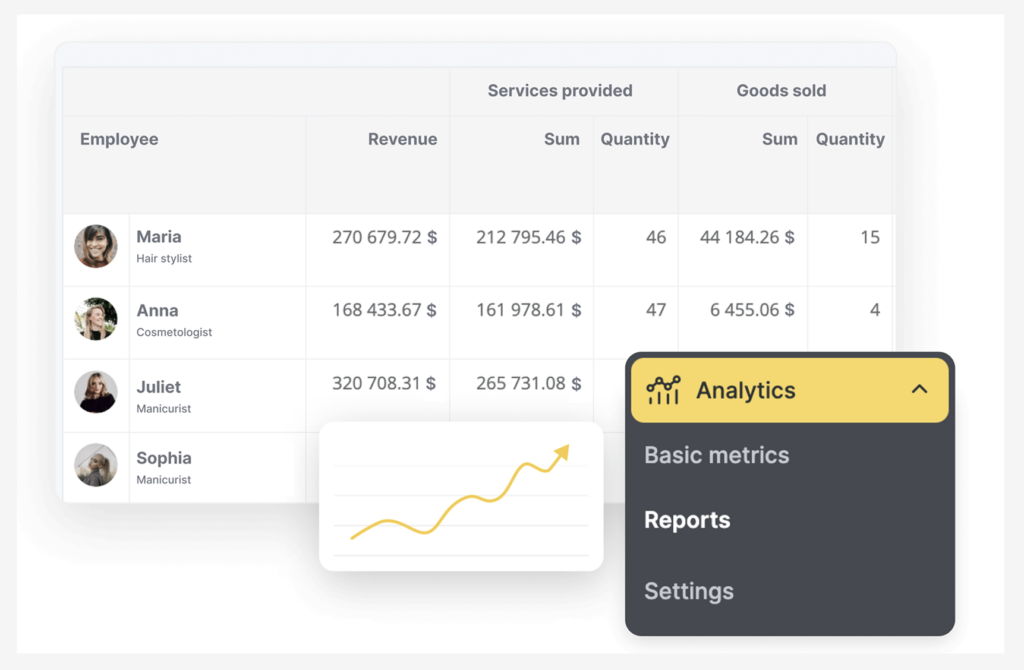1024x670 pixels.
Task: Click Anna's profile avatar
Action: [96, 319]
